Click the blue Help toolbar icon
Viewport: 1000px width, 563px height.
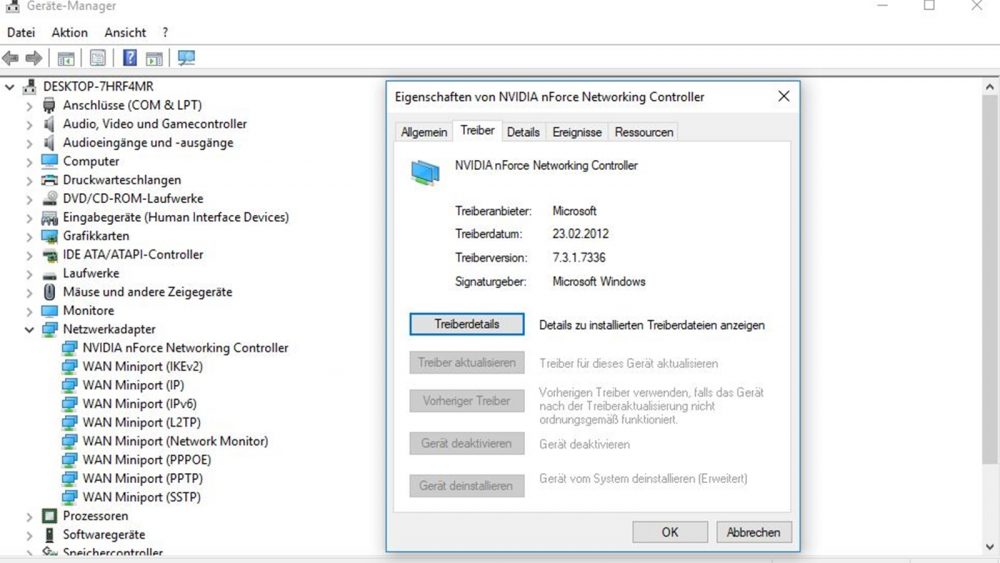129,59
